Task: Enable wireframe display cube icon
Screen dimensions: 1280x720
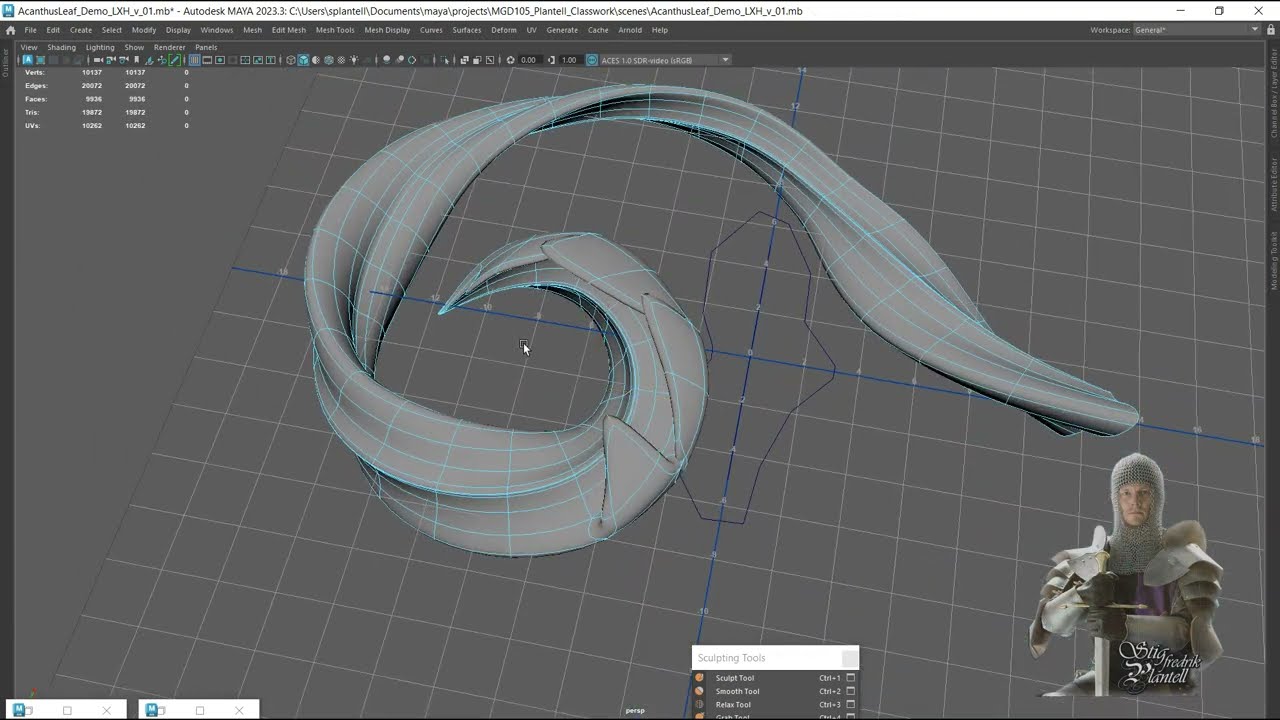Action: tap(291, 60)
